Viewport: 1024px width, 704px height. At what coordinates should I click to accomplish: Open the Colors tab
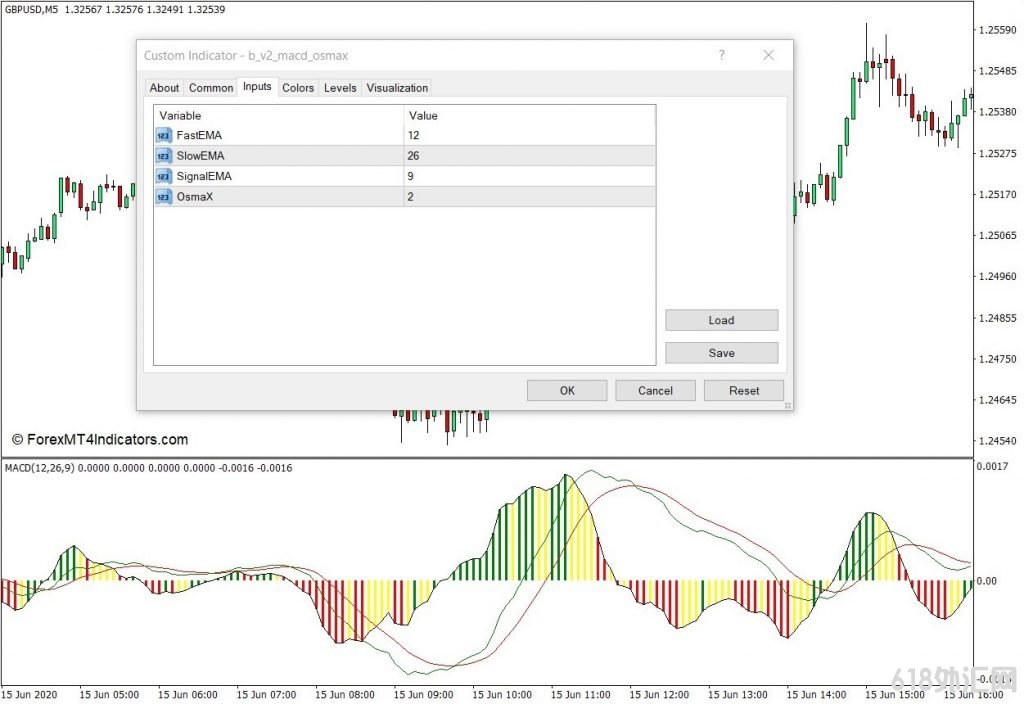pos(298,88)
